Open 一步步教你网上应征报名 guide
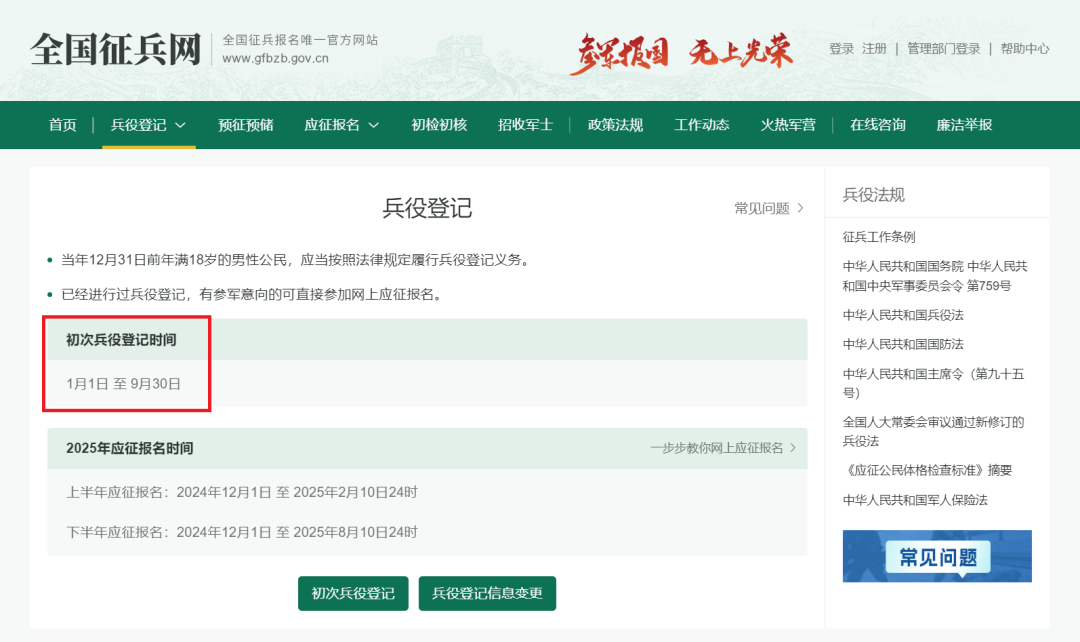The width and height of the screenshot is (1080, 642). coord(716,449)
